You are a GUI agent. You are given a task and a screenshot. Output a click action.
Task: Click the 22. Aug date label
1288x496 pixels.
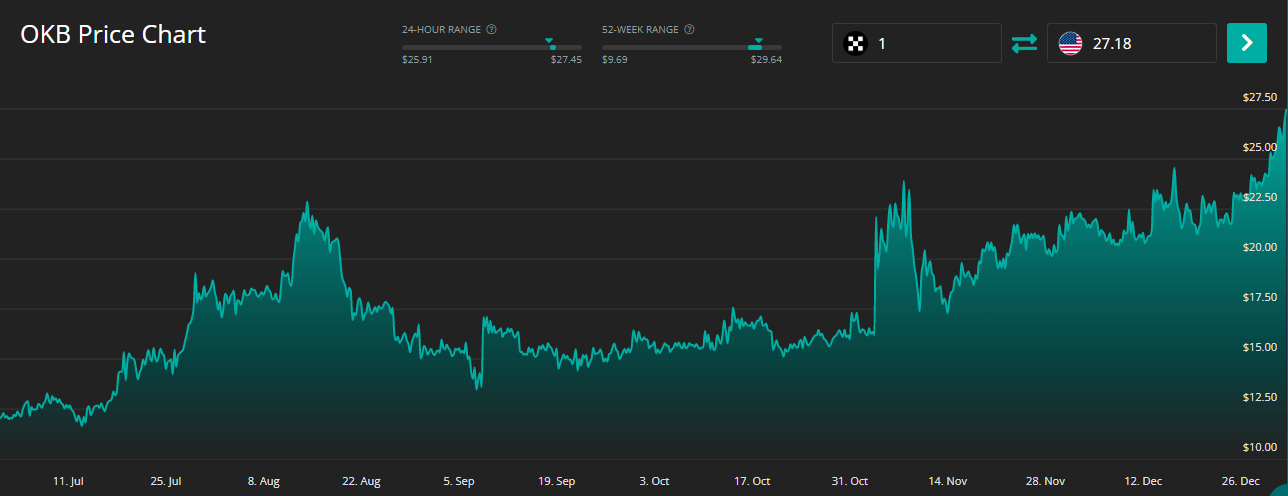pos(361,482)
